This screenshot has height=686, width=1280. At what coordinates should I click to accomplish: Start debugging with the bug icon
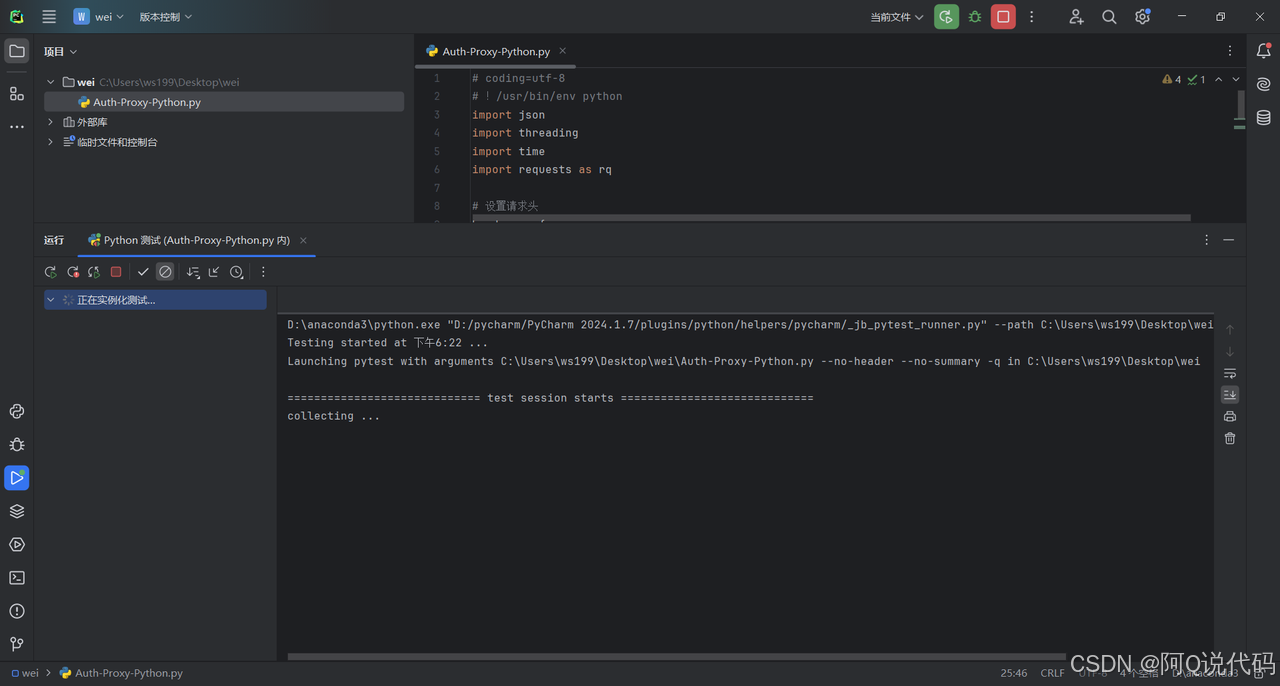pyautogui.click(x=975, y=17)
